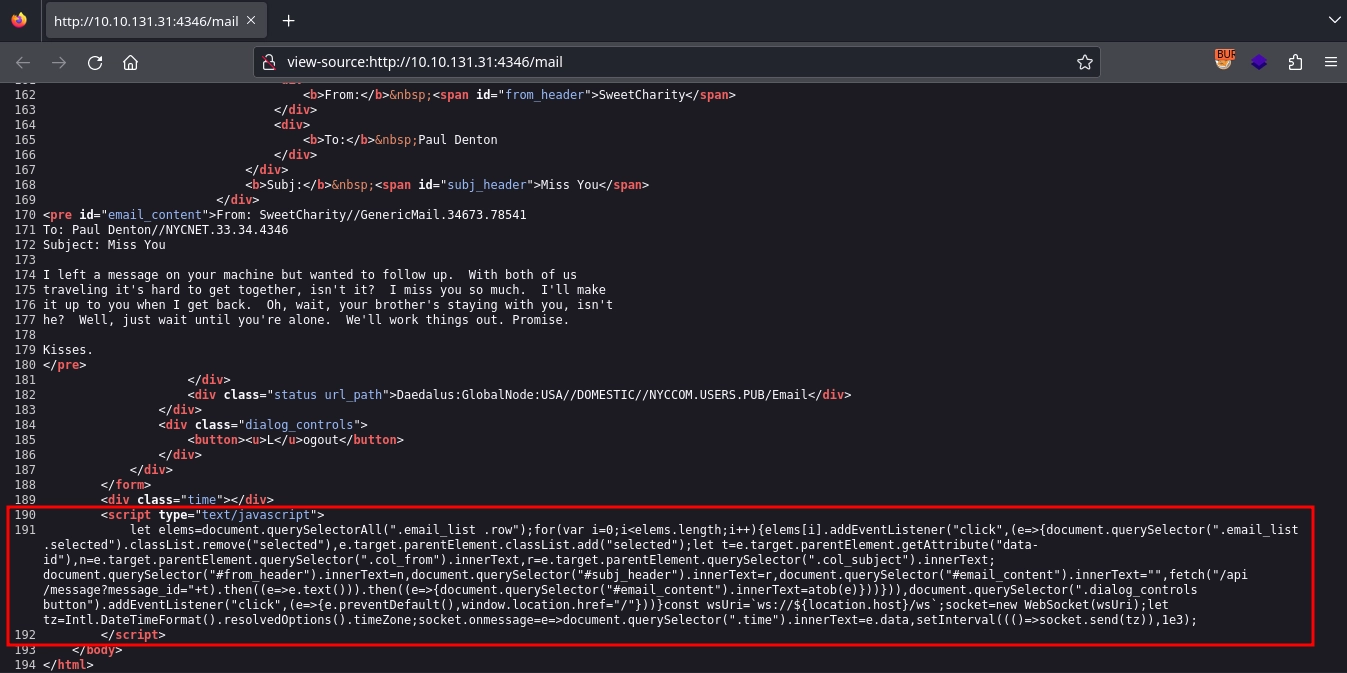The image size is (1347, 673).
Task: Reload the view-source page
Action: (x=95, y=62)
